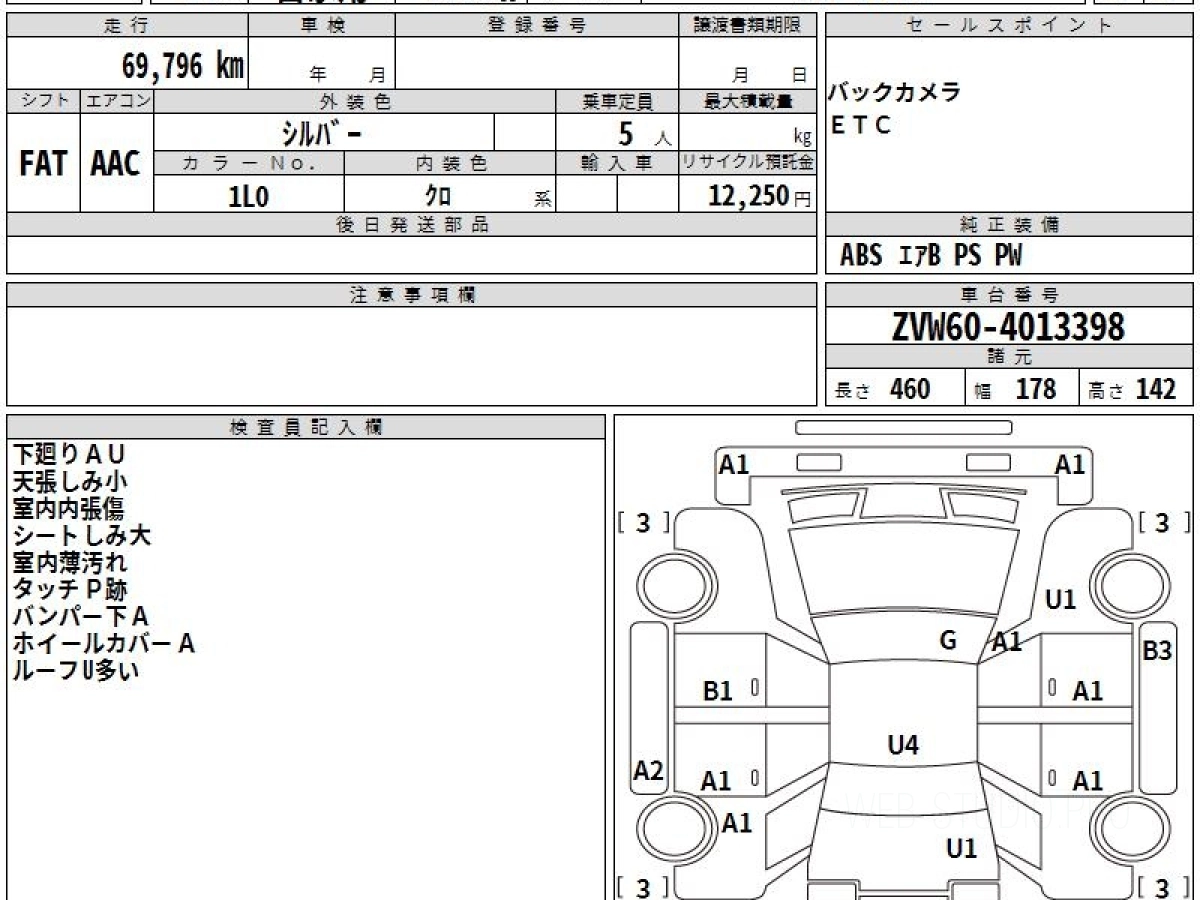The height and width of the screenshot is (900, 1200).
Task: Select the ETC sales point text
Action: coord(861,126)
